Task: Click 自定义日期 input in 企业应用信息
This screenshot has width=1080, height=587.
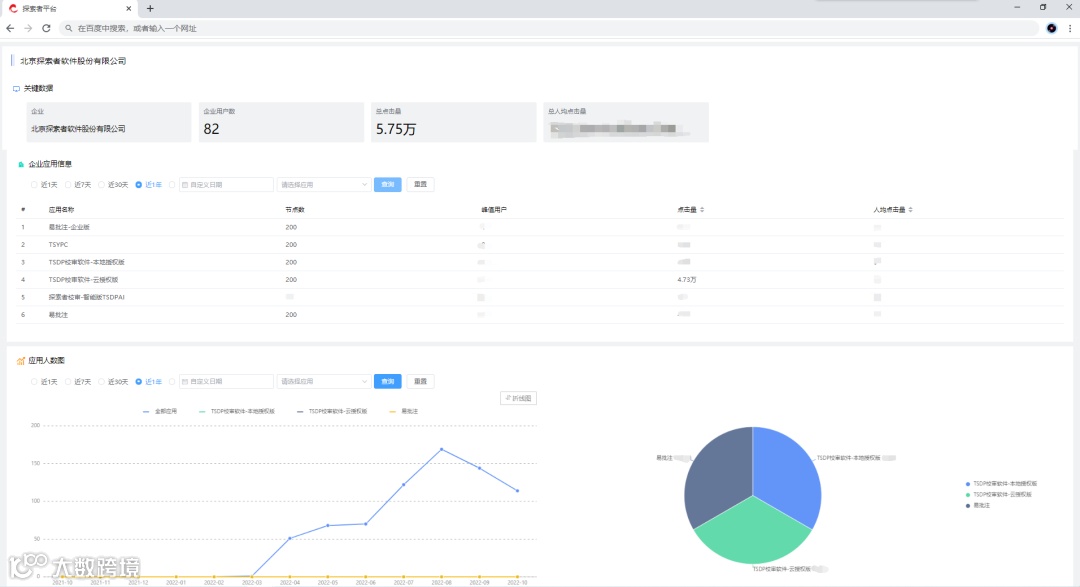Action: tap(226, 185)
